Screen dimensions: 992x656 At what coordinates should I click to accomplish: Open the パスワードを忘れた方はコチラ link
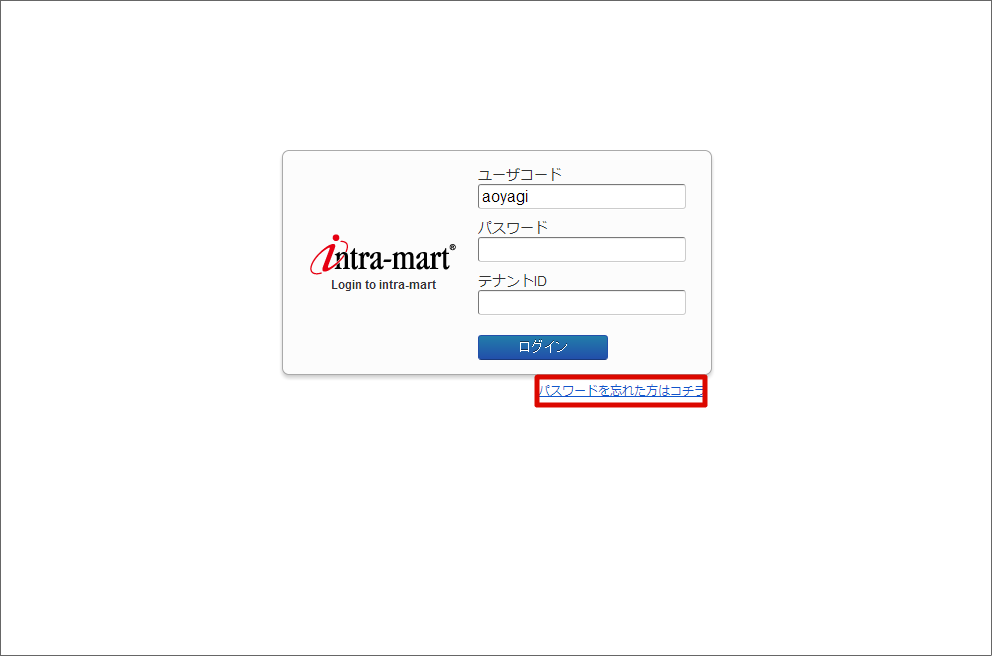621,391
